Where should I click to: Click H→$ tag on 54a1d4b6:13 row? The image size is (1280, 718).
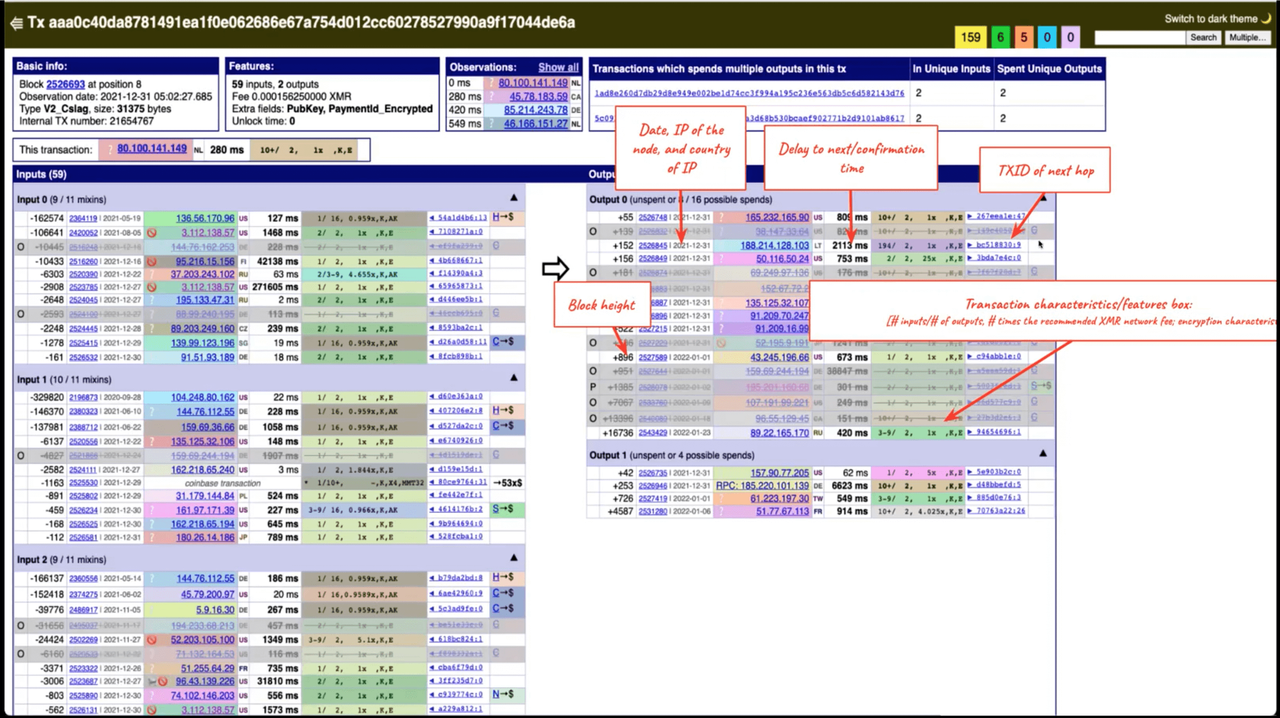point(503,218)
